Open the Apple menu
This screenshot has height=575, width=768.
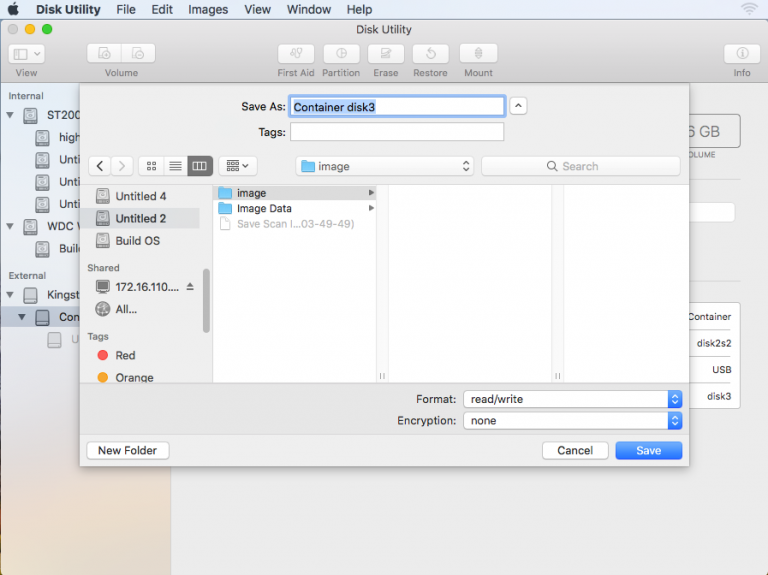pos(14,9)
